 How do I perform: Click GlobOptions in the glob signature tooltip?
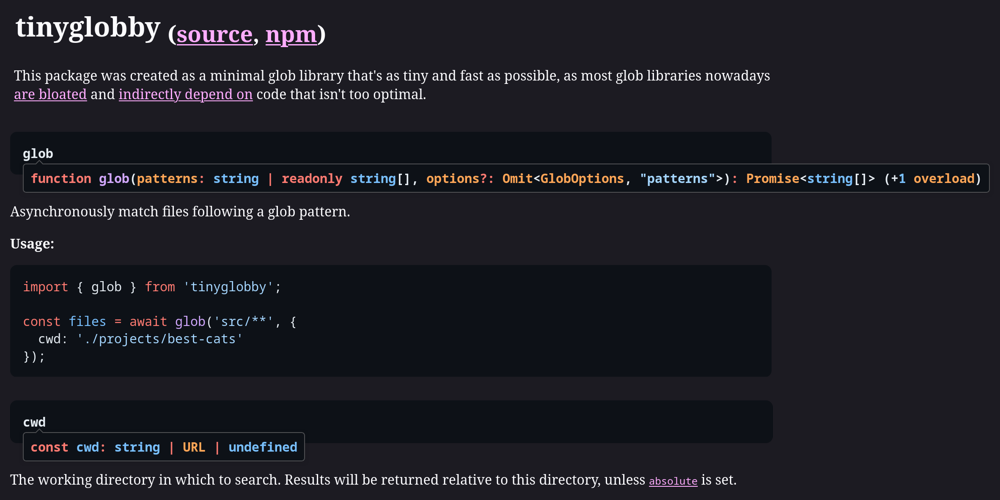pos(582,179)
